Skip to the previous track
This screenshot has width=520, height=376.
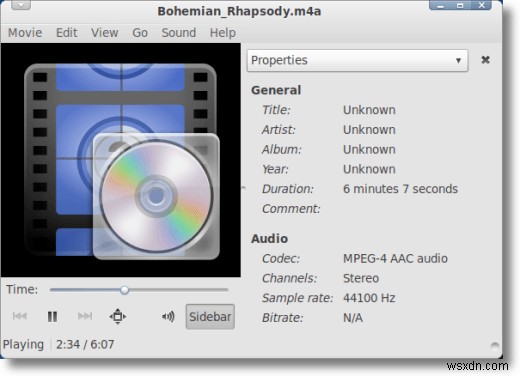coord(20,316)
